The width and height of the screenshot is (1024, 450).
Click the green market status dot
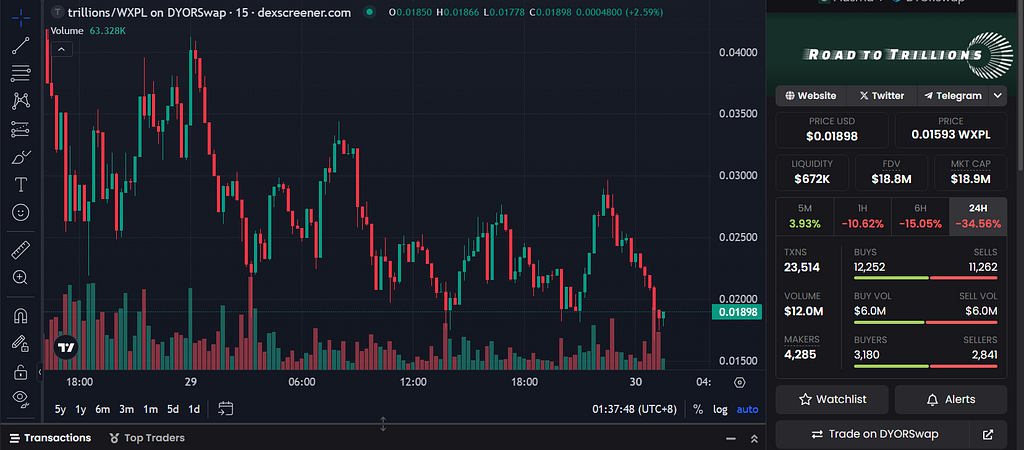pos(370,12)
